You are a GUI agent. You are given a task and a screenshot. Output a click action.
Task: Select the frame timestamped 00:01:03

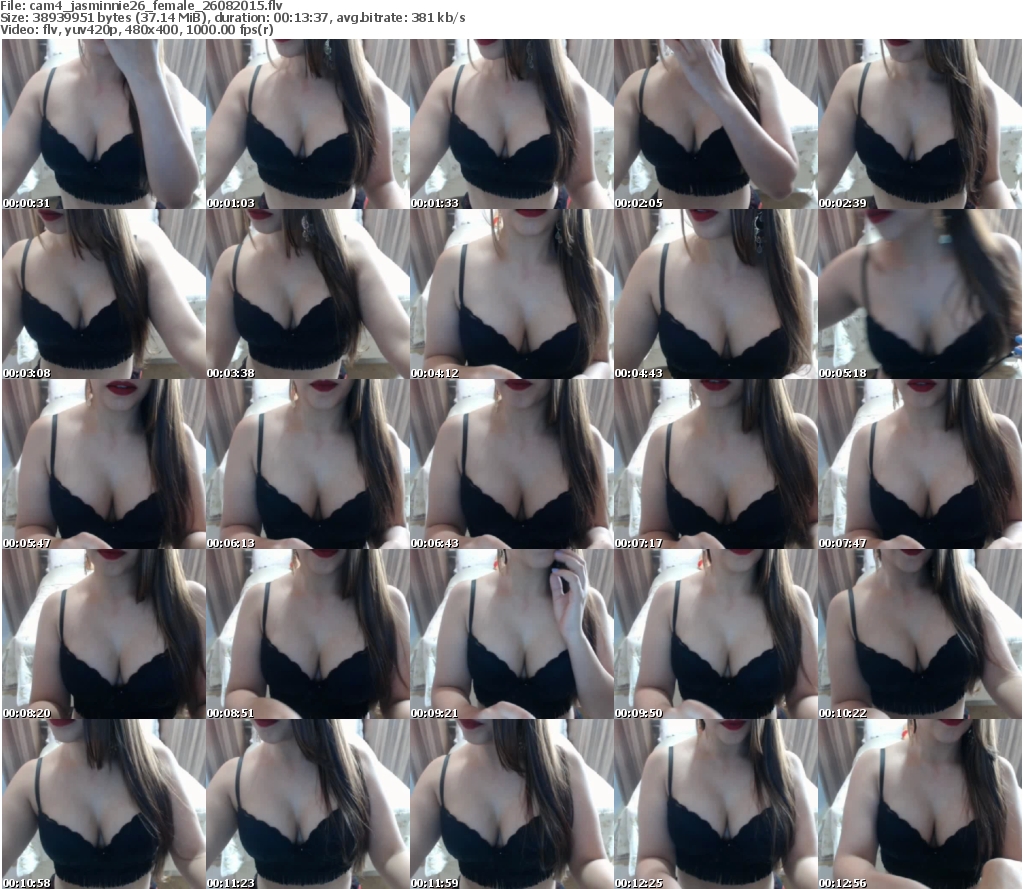(x=308, y=124)
